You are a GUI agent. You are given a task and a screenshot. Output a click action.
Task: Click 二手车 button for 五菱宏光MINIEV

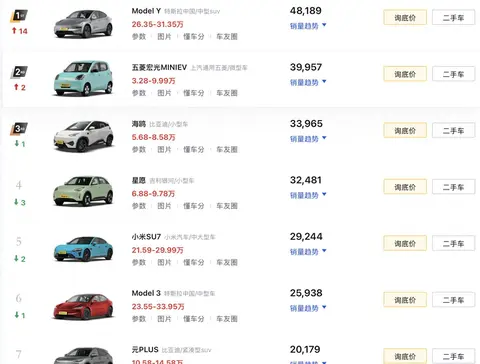coord(453,74)
